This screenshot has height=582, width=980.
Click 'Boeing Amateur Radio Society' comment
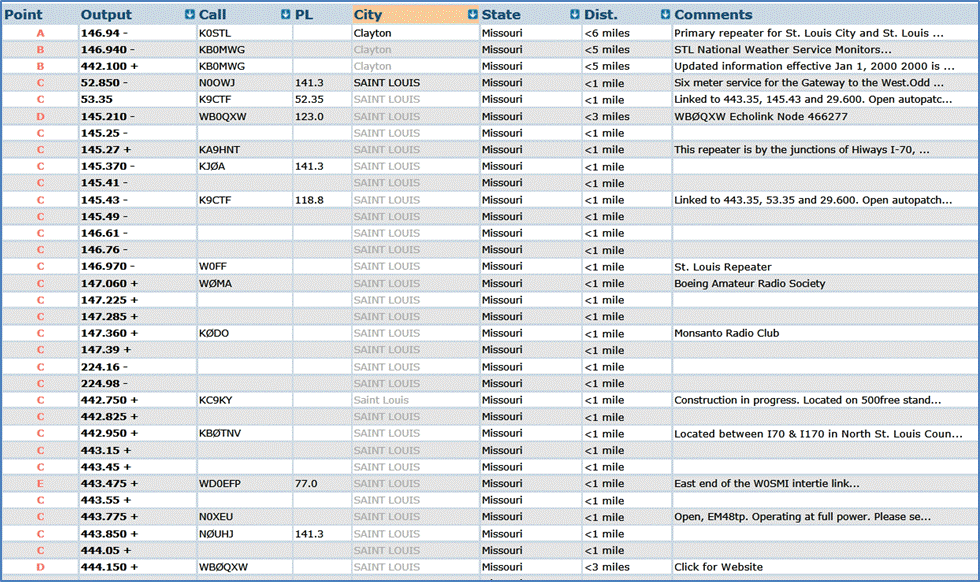point(749,283)
